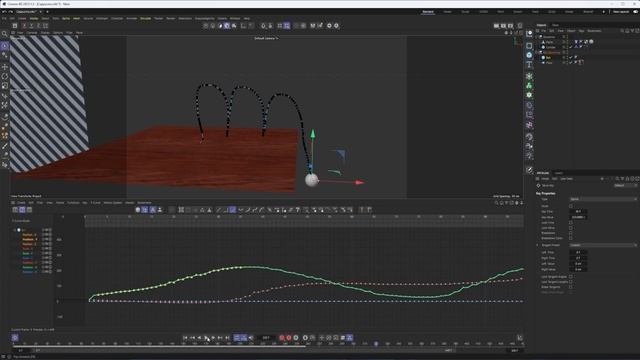Toggle the Y axis lock icon
640x360 pixels.
pos(31,26)
